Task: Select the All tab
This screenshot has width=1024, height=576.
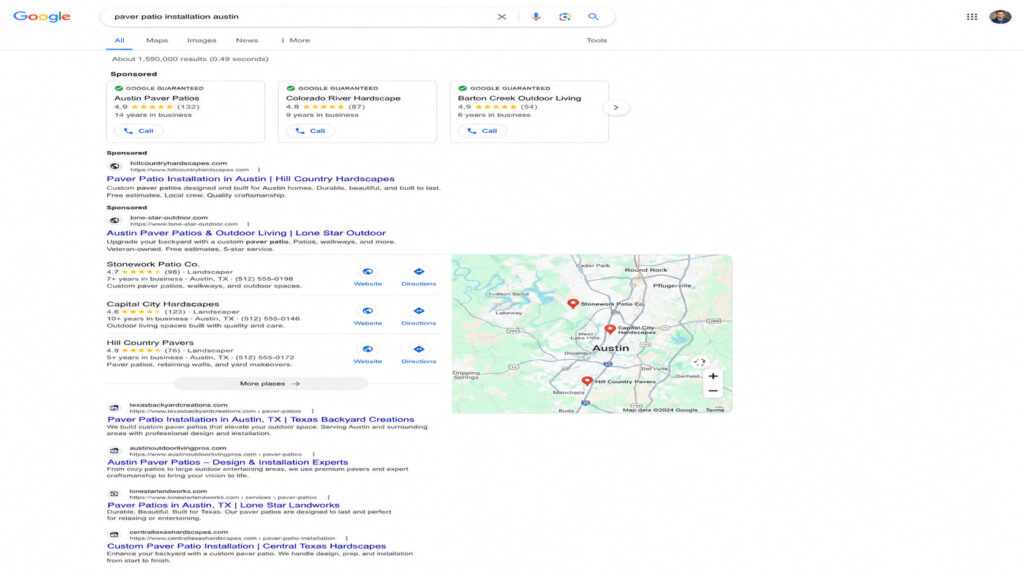Action: coord(119,40)
